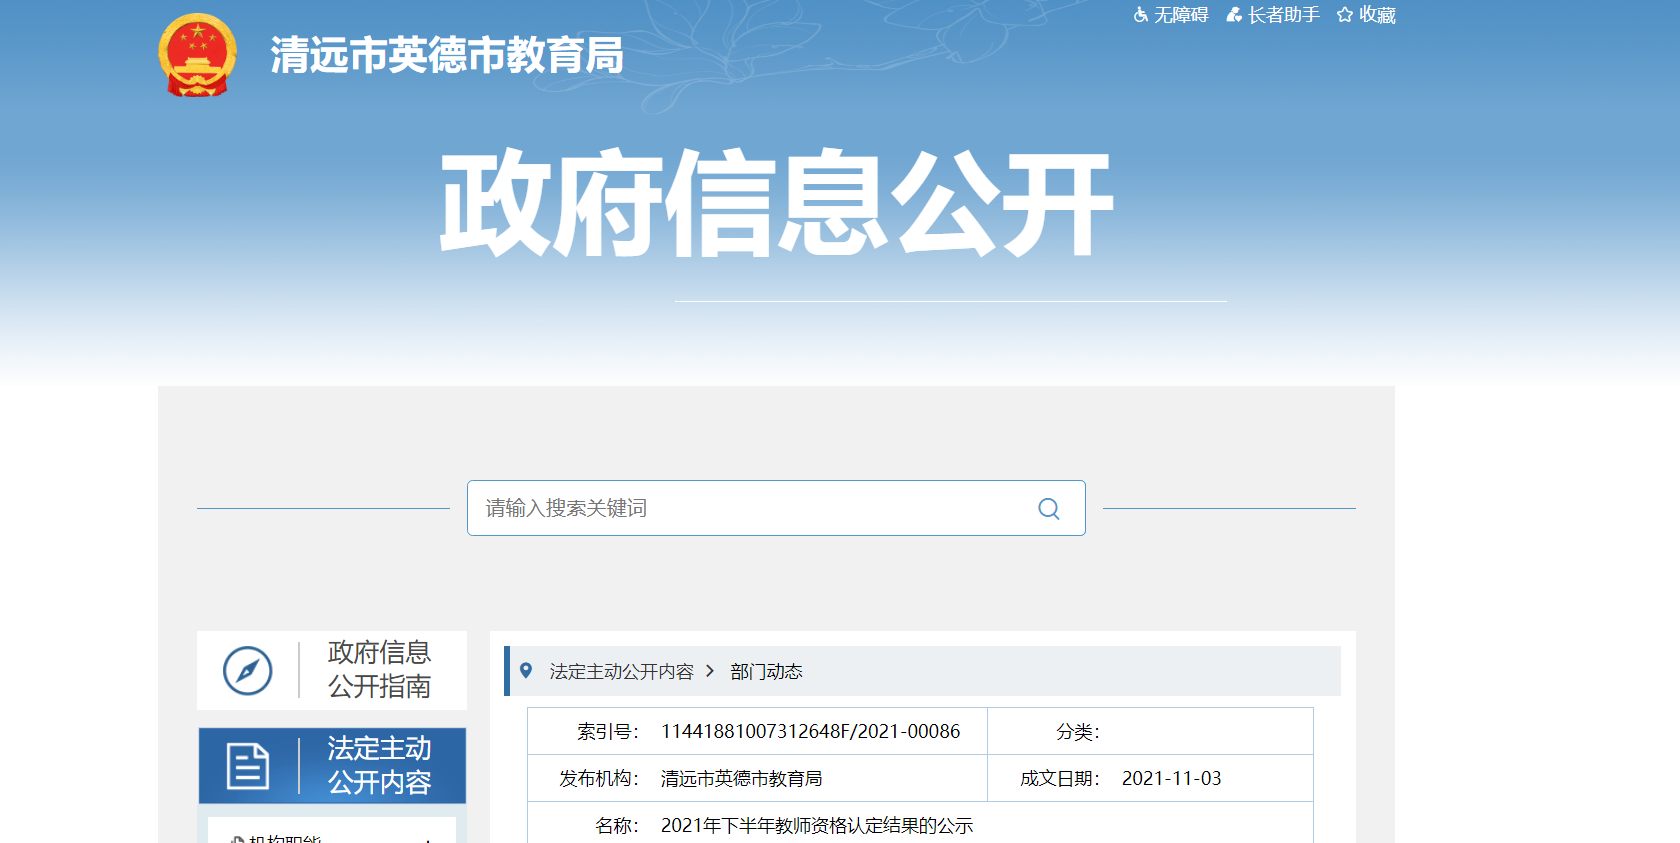Screen dimensions: 1680x843
Task: Click the 政府信息公开 banner heading
Action: (x=776, y=203)
